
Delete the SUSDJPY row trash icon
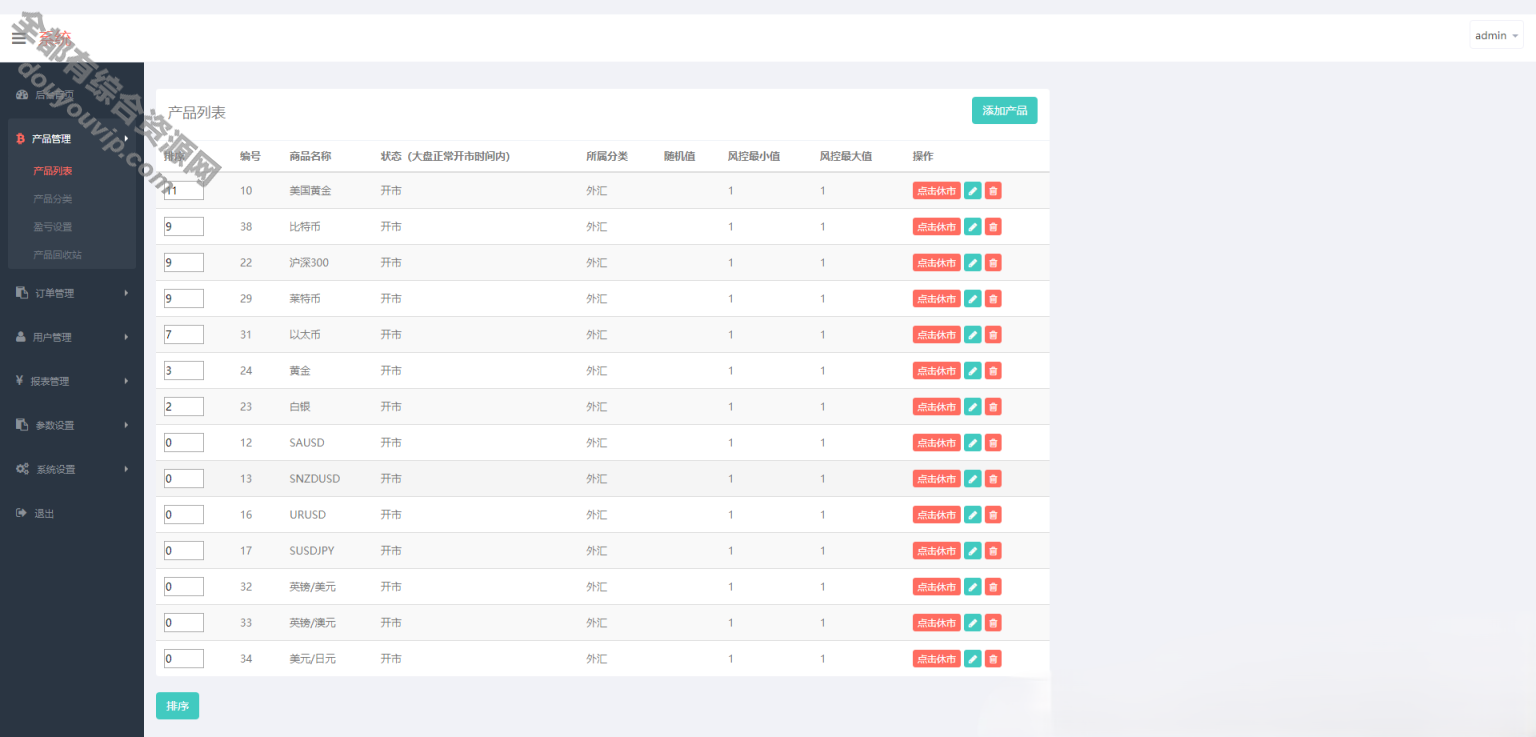(x=992, y=551)
